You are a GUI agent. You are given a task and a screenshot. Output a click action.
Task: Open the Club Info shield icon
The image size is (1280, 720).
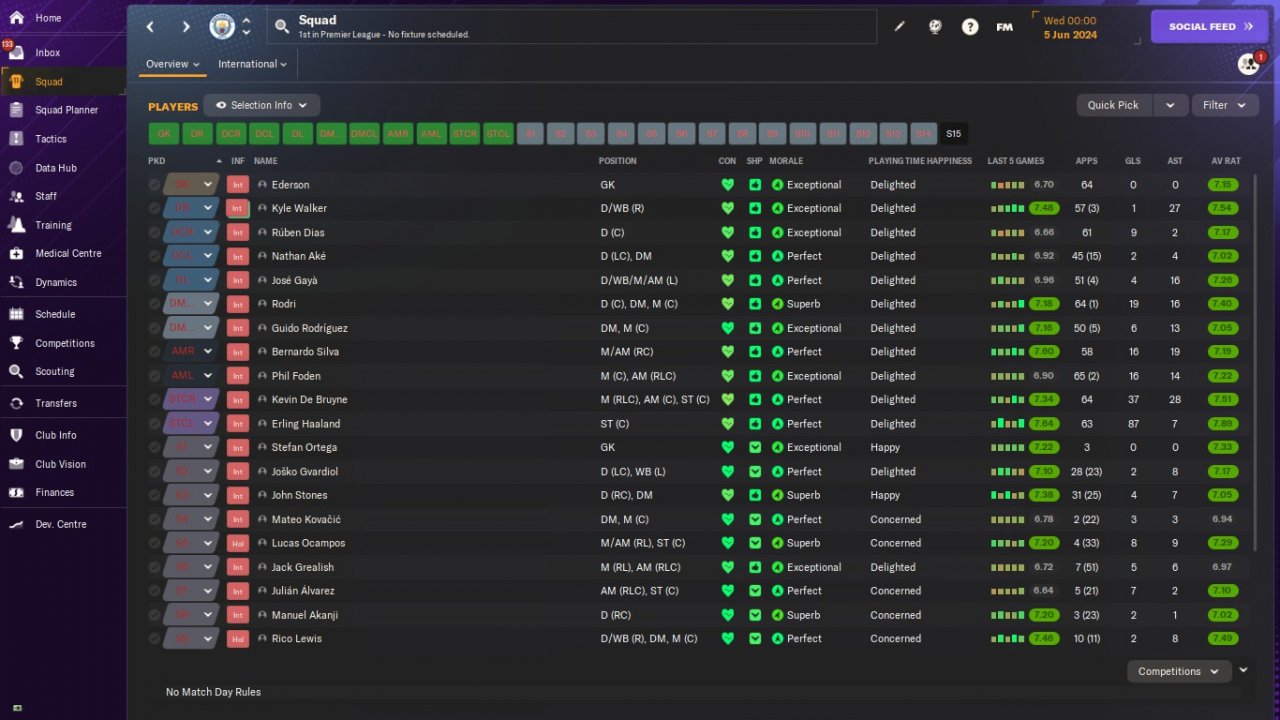[16, 435]
